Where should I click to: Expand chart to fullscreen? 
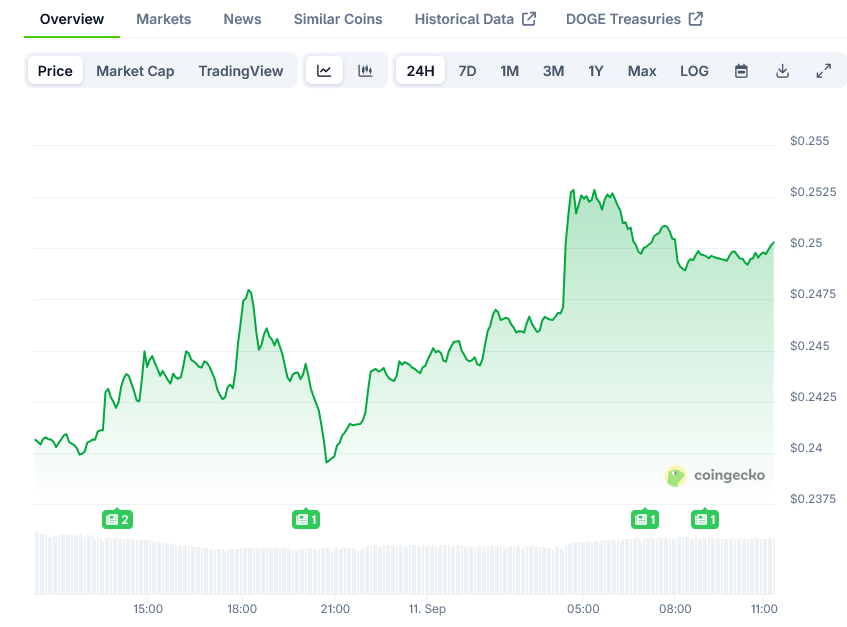[823, 71]
